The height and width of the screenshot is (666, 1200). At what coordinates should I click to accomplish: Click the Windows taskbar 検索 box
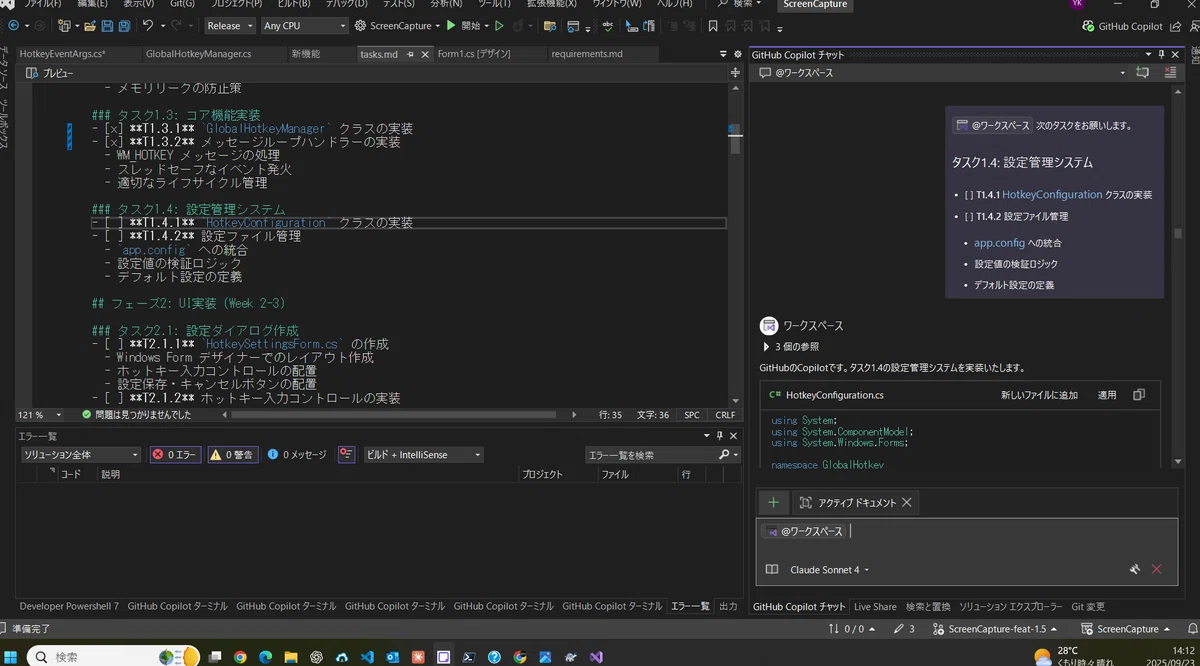click(112, 657)
